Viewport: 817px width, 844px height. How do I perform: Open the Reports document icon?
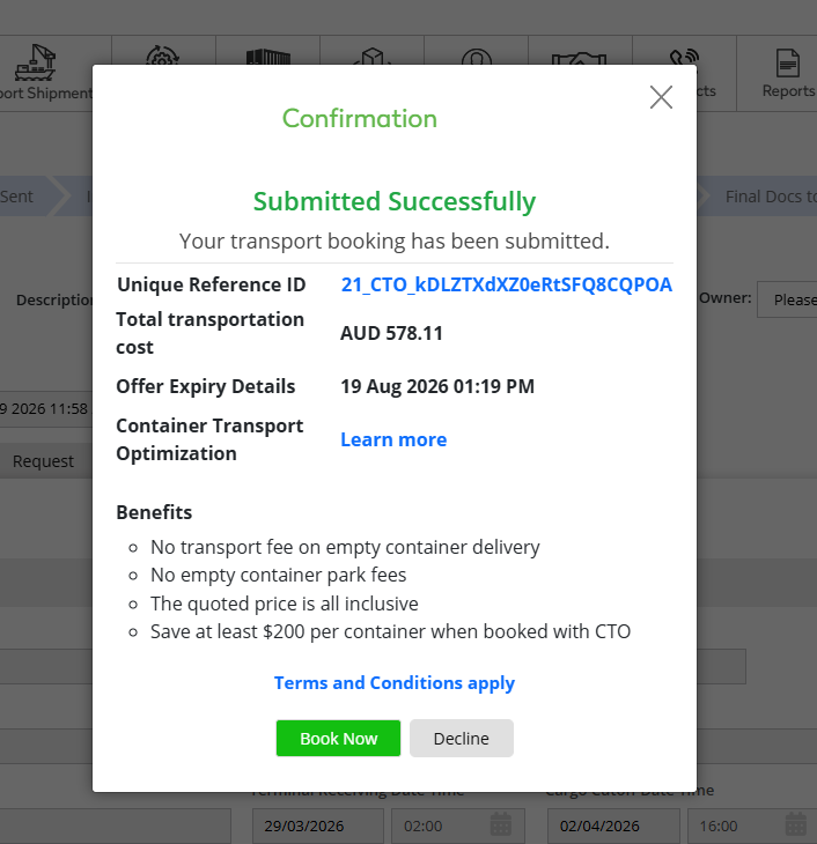787,63
